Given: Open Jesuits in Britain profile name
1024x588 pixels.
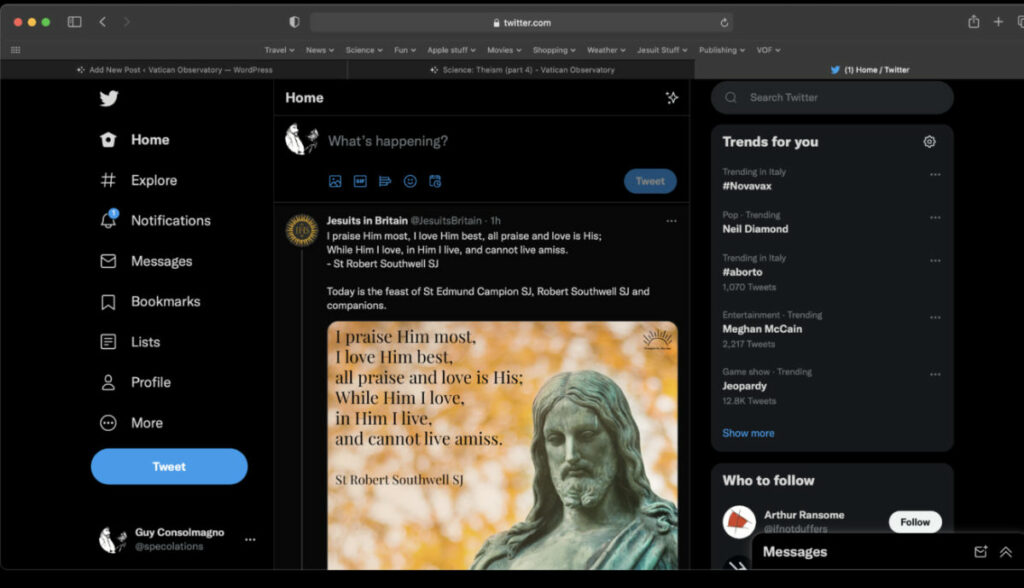Looking at the screenshot, I should click(367, 221).
